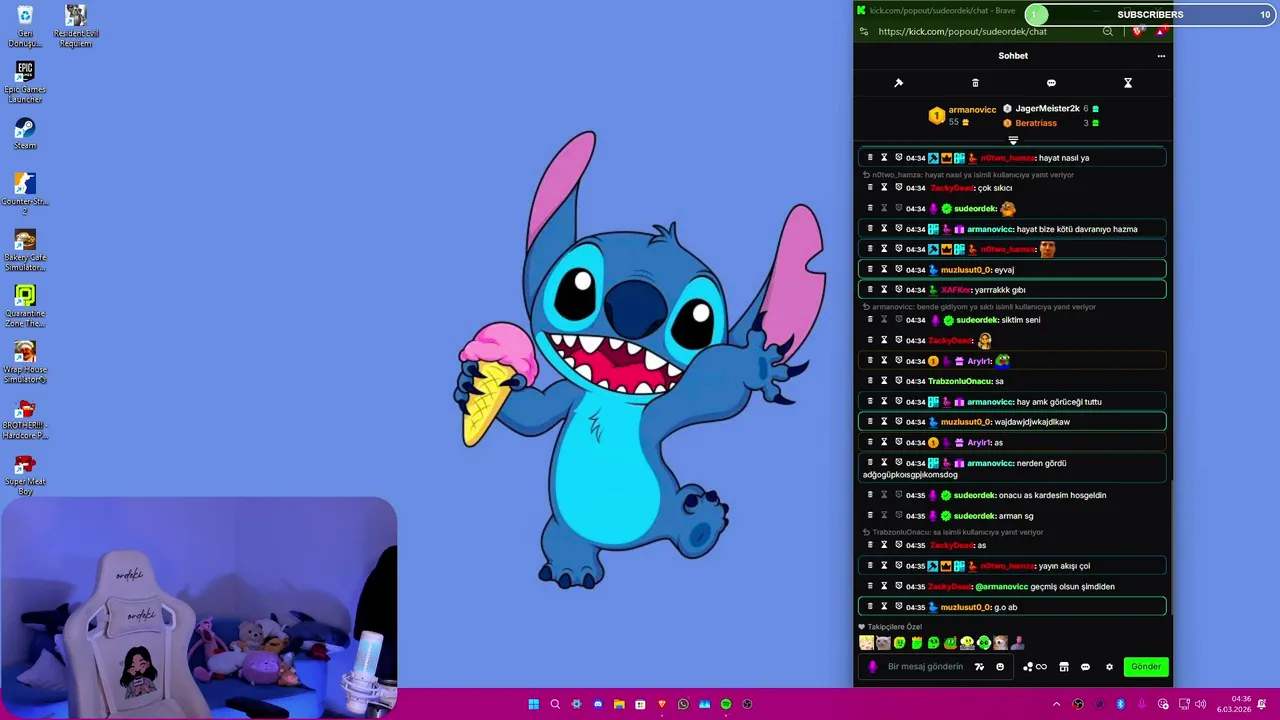Screen dimensions: 1280x720
Task: Open WhatsApp from the taskbar
Action: click(x=683, y=704)
